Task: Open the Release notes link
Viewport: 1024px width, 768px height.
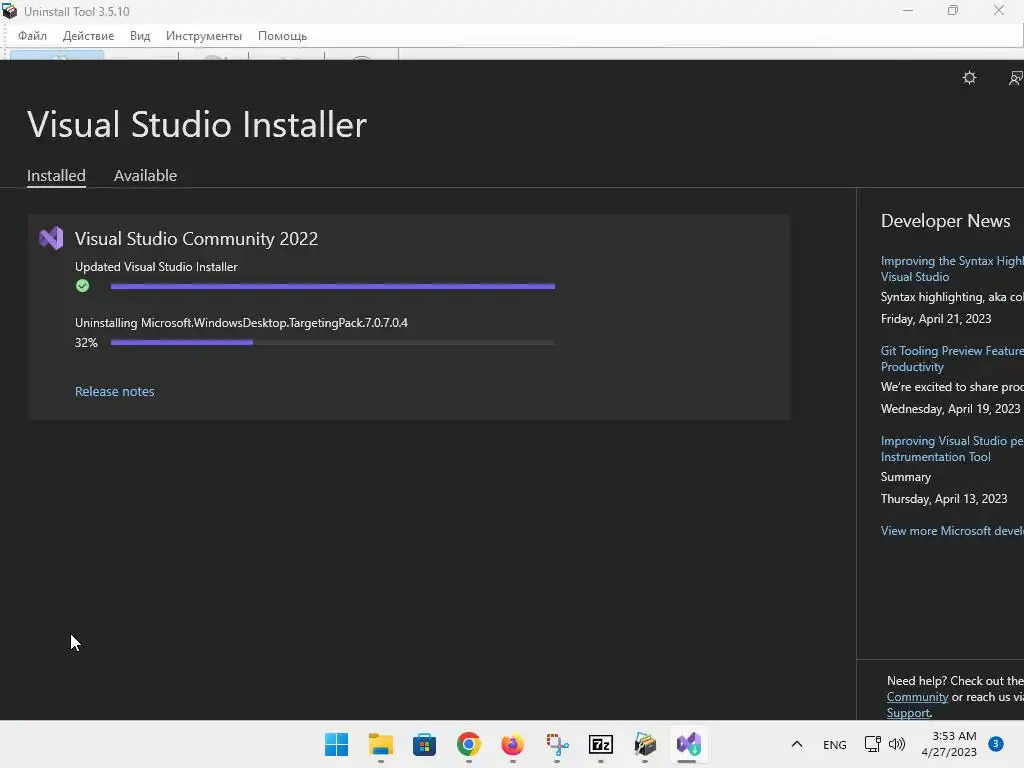Action: click(x=114, y=391)
